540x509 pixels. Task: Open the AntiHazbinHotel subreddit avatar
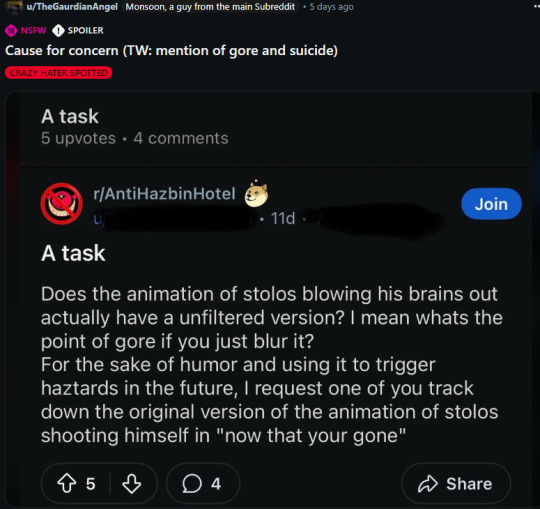[x=62, y=204]
